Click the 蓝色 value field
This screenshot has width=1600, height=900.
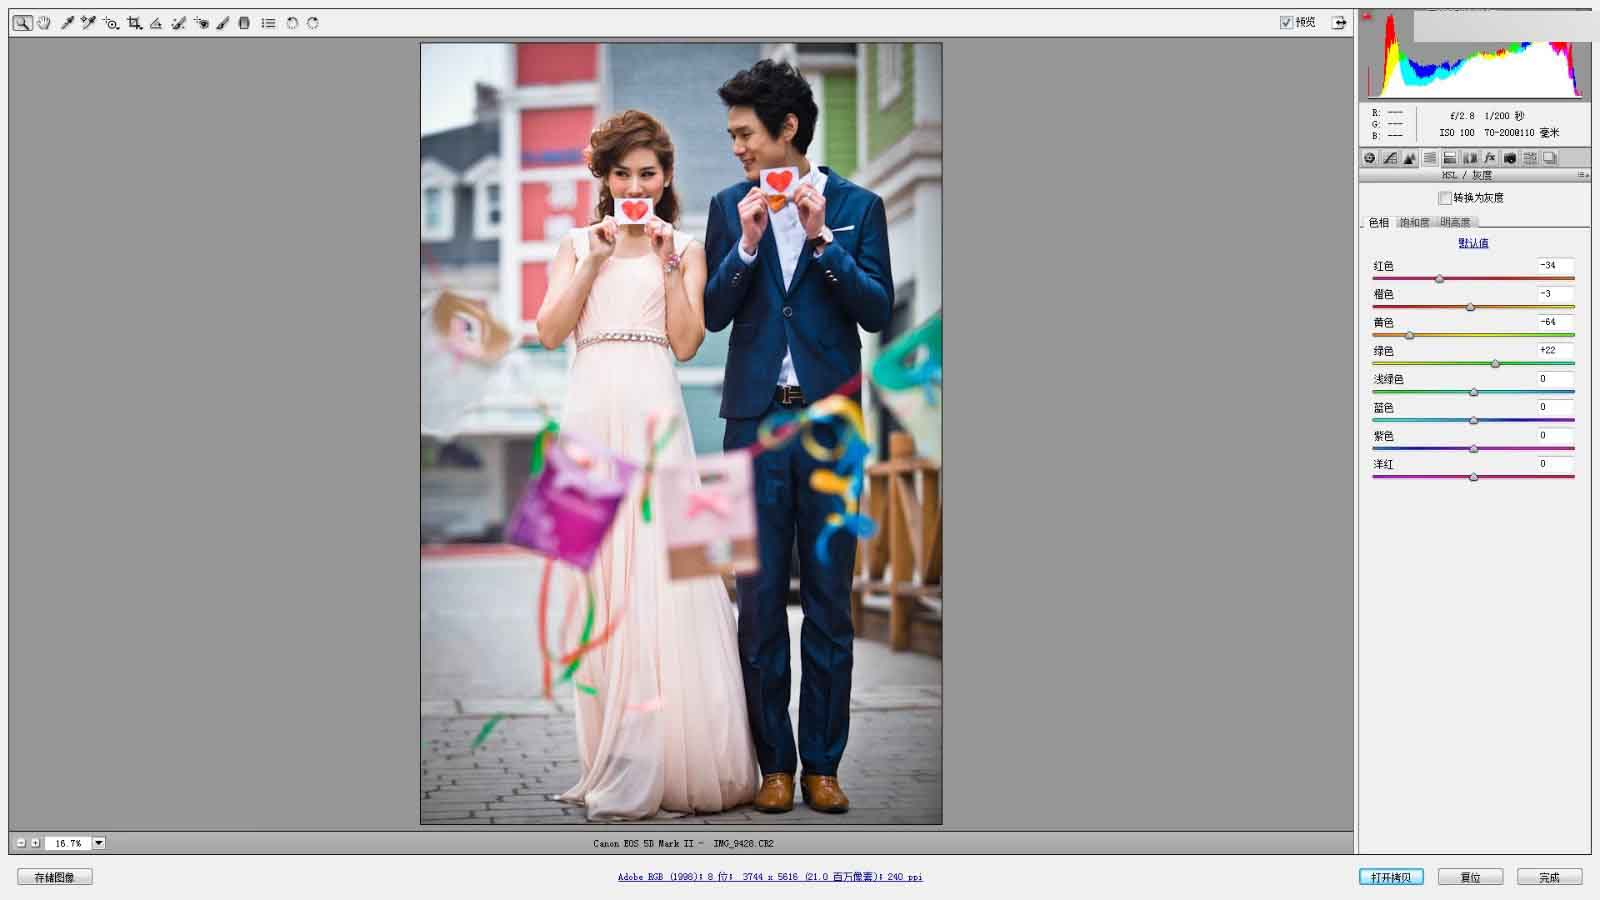1556,407
